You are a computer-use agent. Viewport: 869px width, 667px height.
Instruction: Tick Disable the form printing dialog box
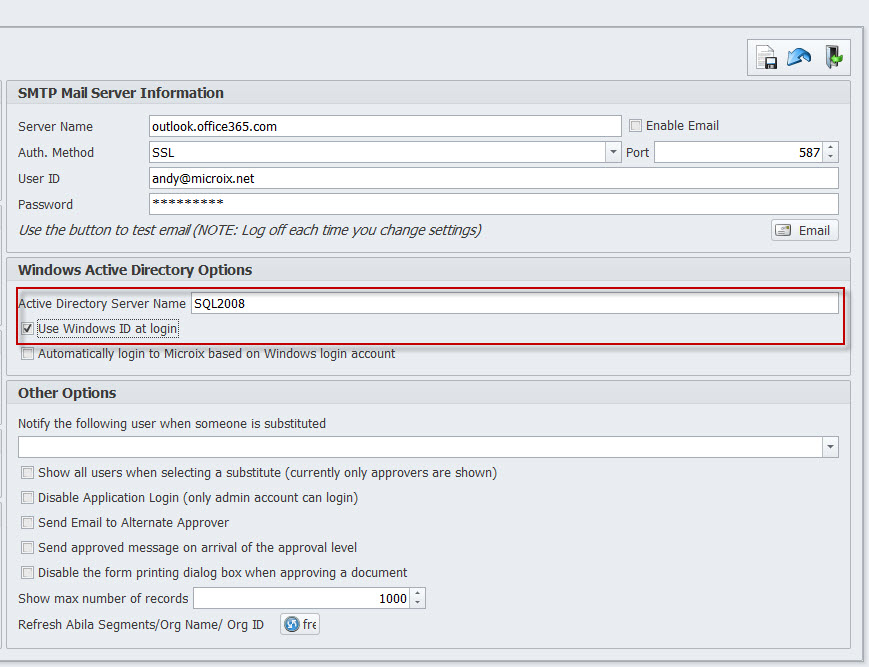28,573
